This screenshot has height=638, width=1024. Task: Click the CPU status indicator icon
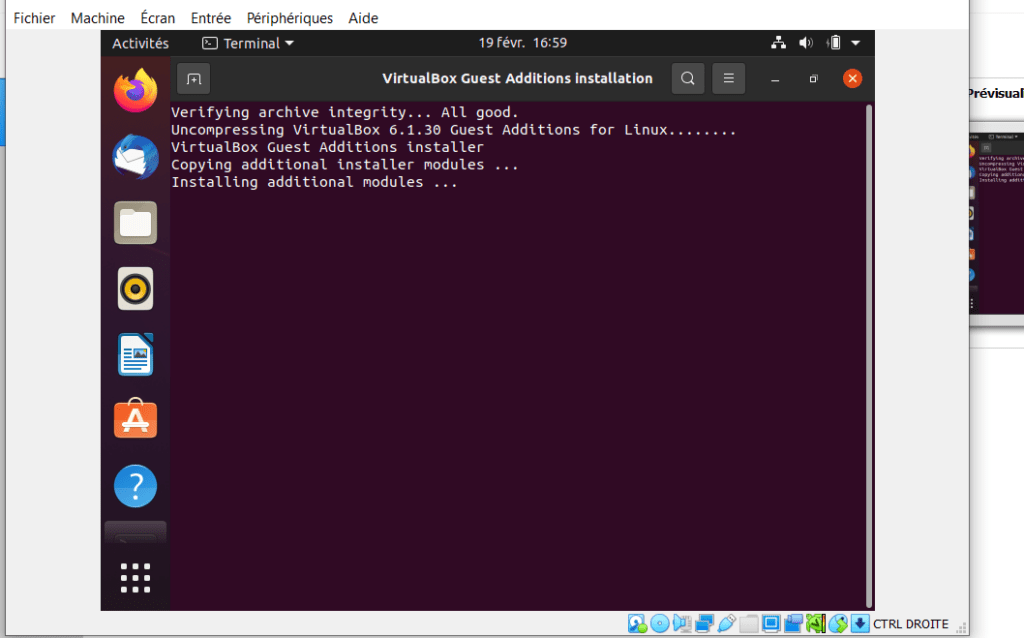(x=815, y=624)
